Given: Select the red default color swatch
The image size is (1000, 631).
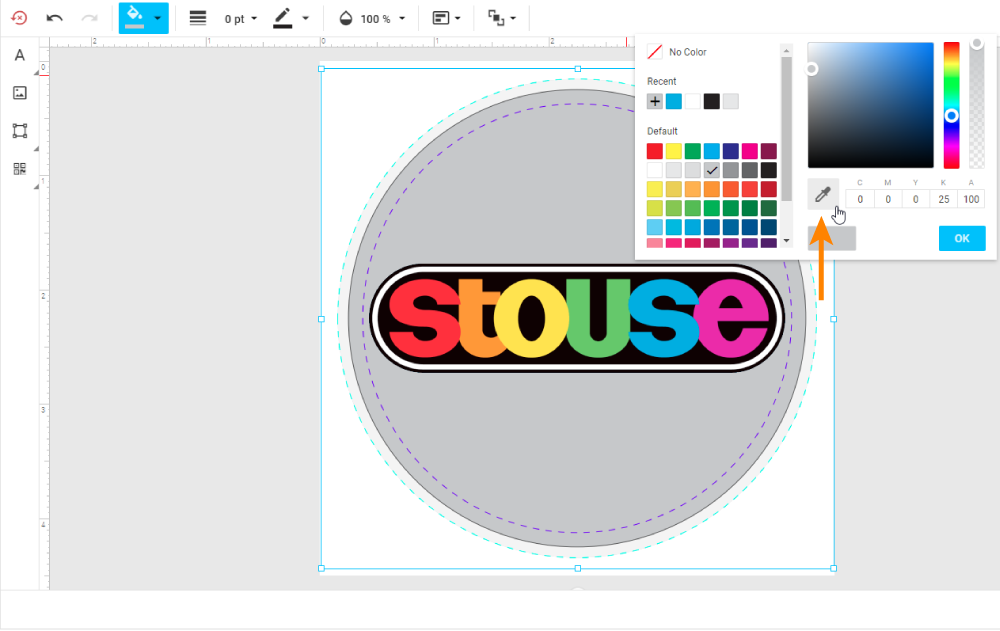Looking at the screenshot, I should pyautogui.click(x=655, y=151).
